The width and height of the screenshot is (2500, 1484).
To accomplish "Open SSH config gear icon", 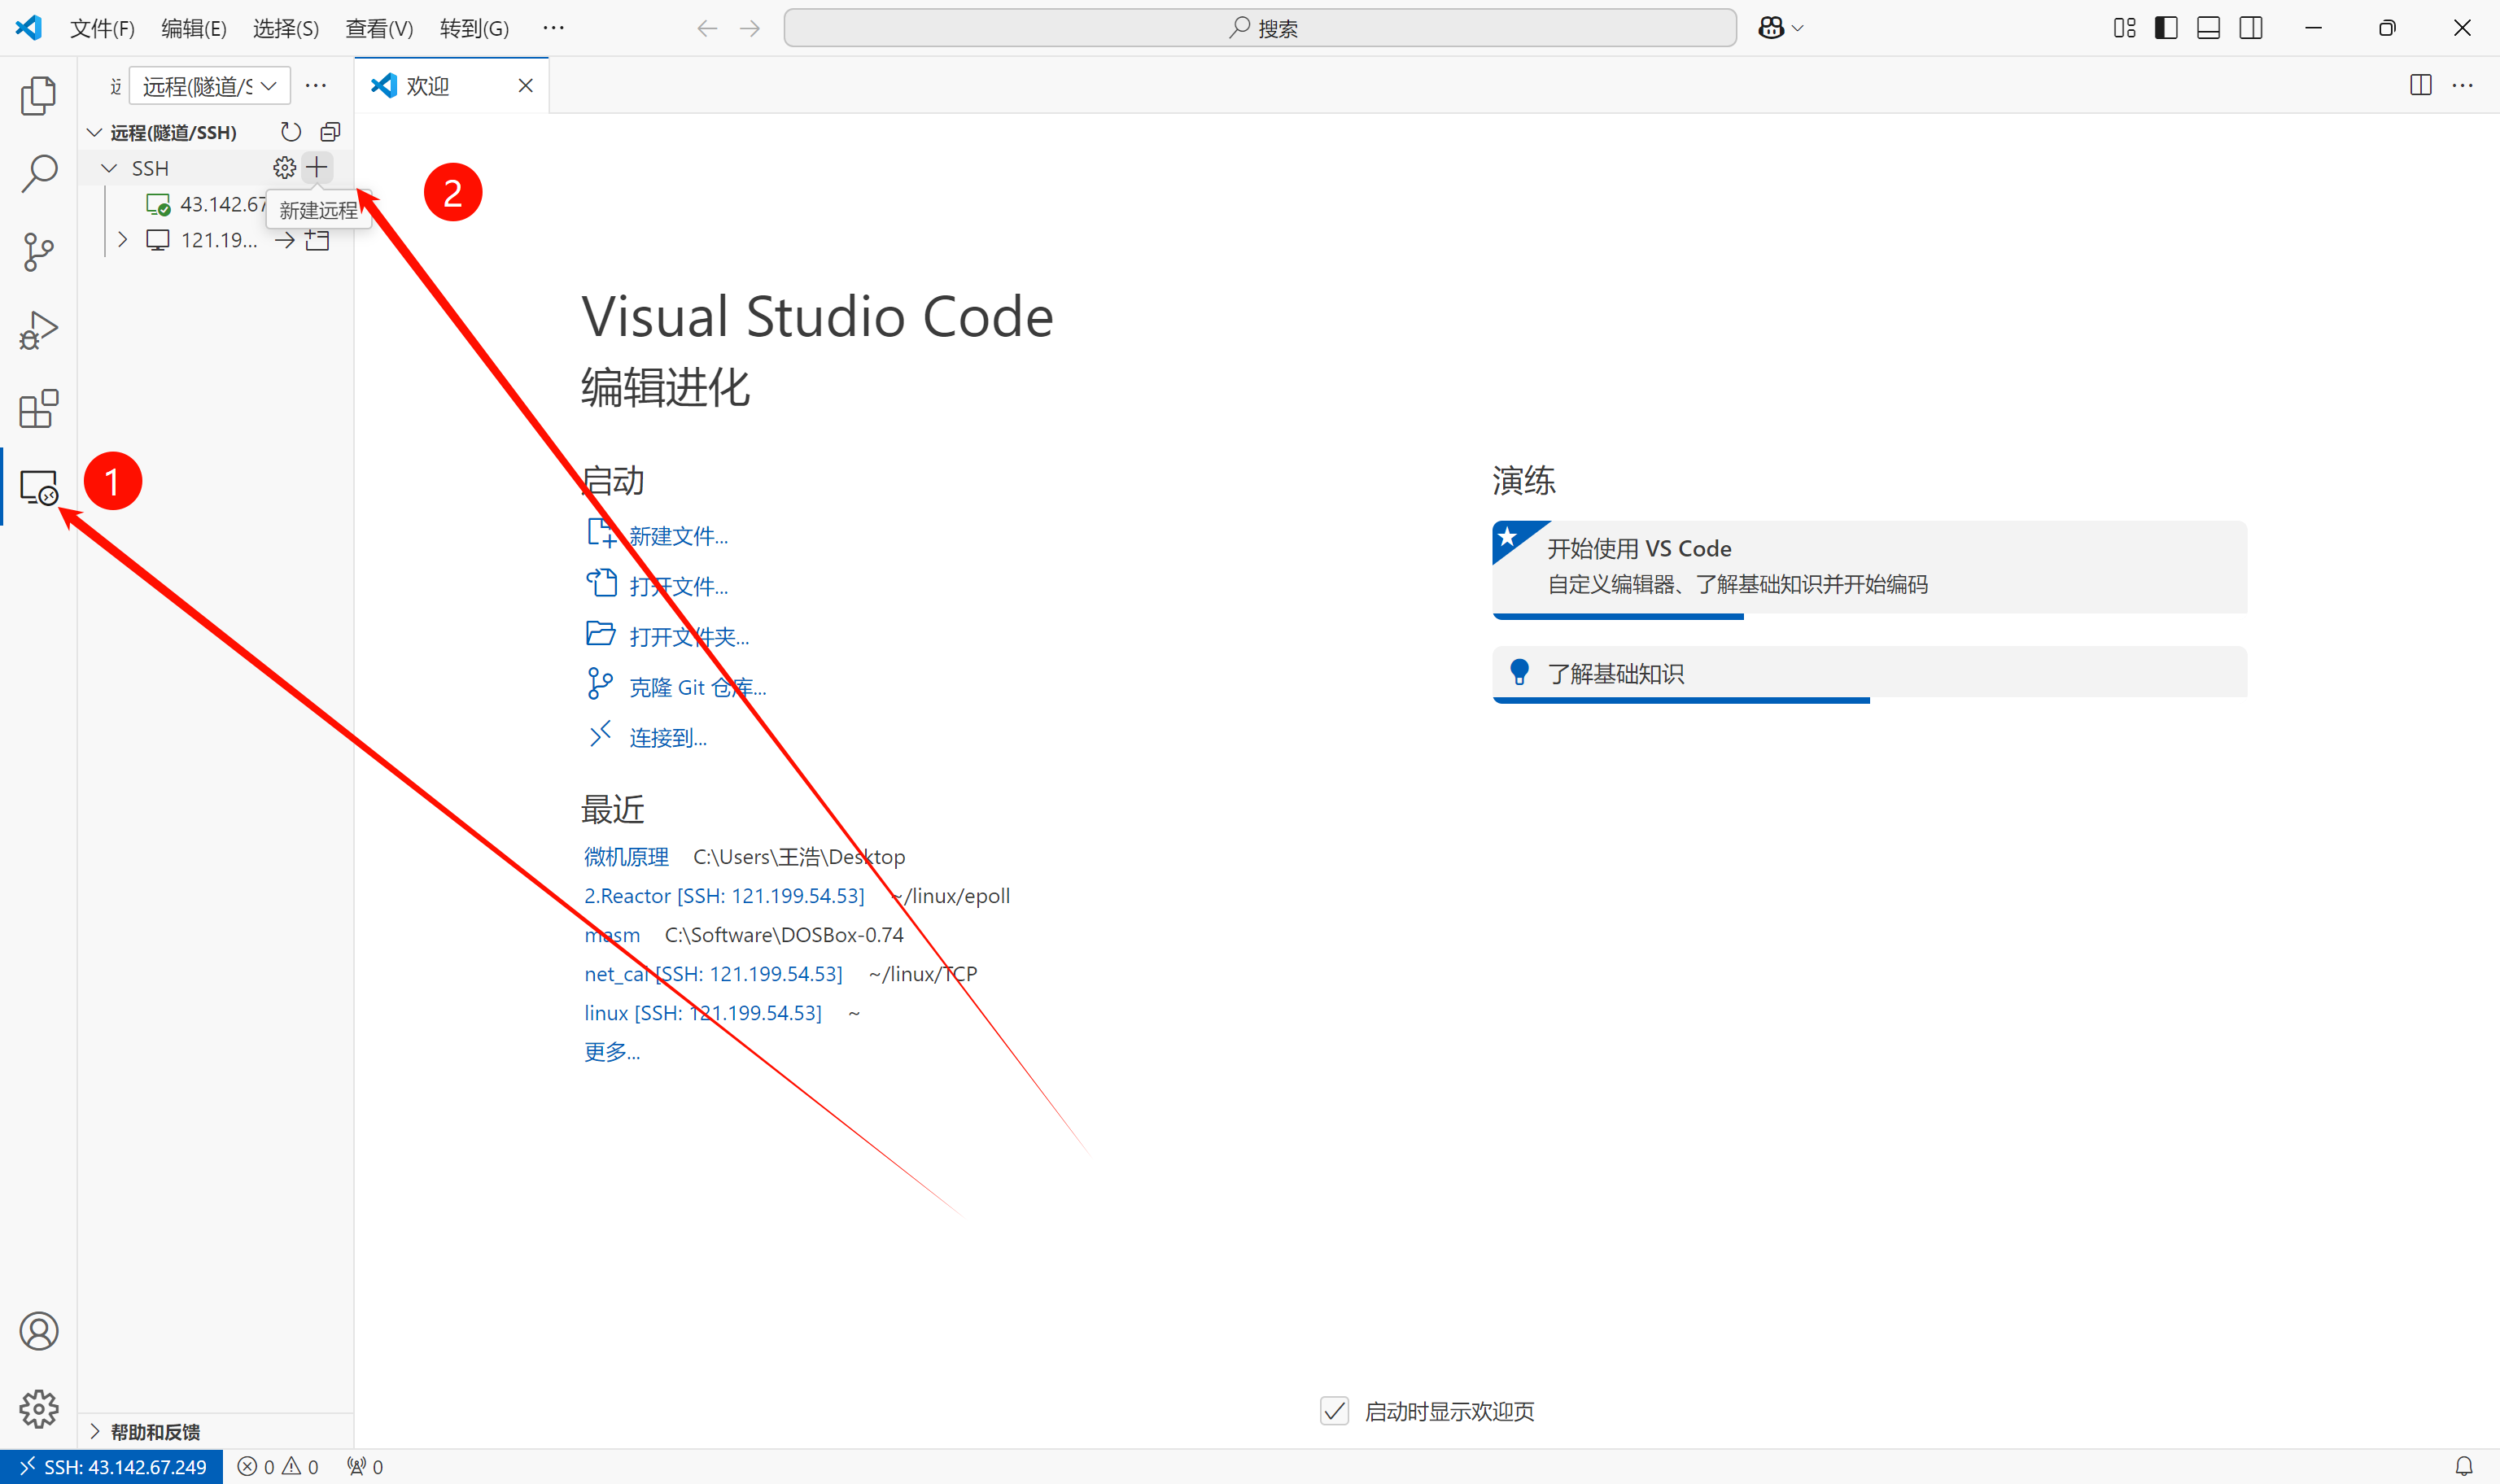I will click(x=284, y=167).
